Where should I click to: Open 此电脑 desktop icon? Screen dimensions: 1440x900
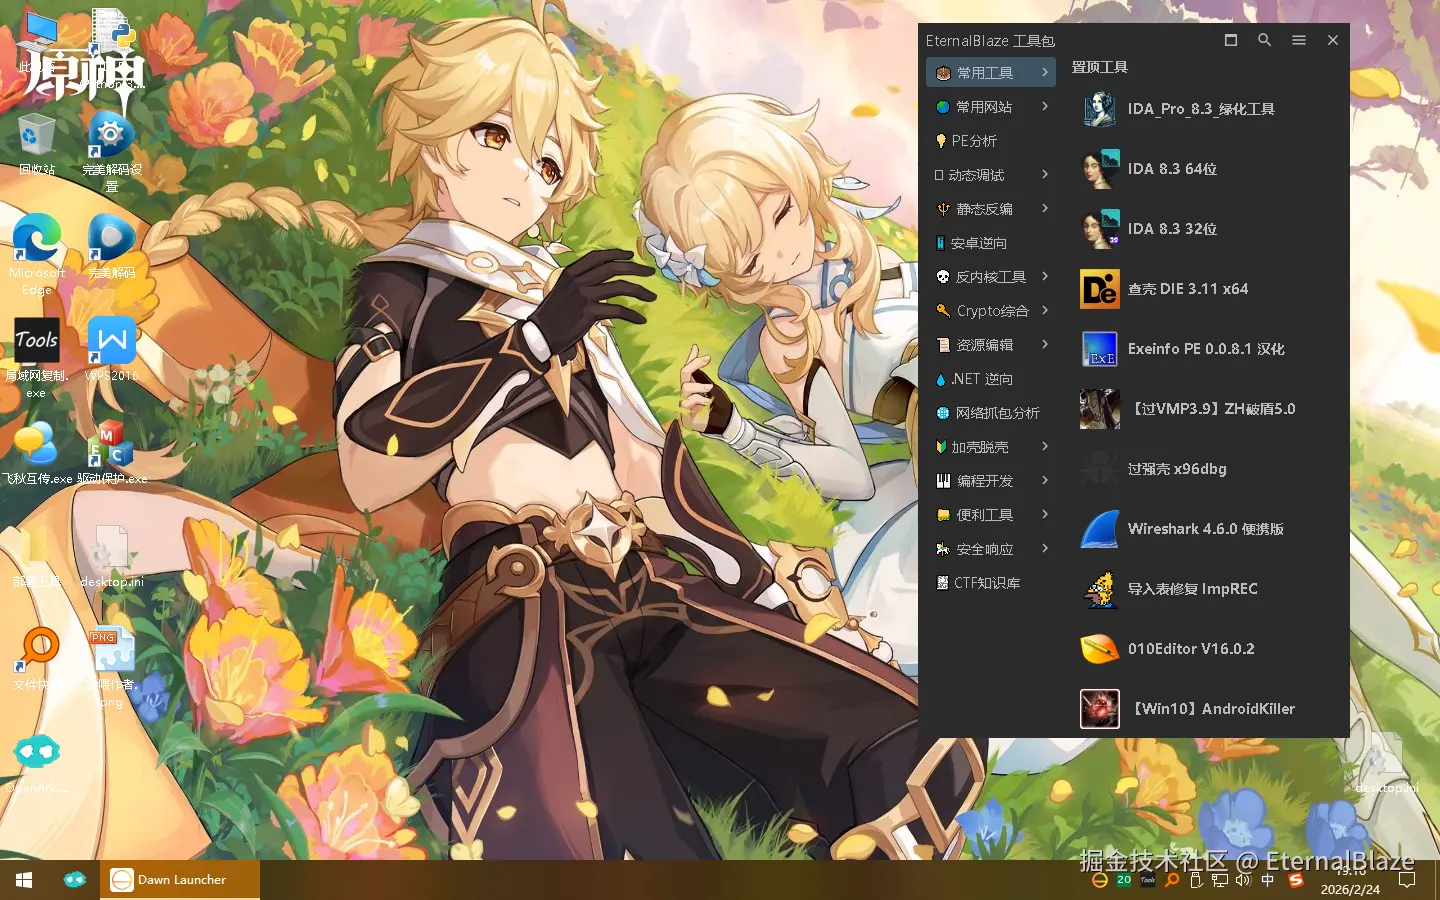pyautogui.click(x=37, y=42)
